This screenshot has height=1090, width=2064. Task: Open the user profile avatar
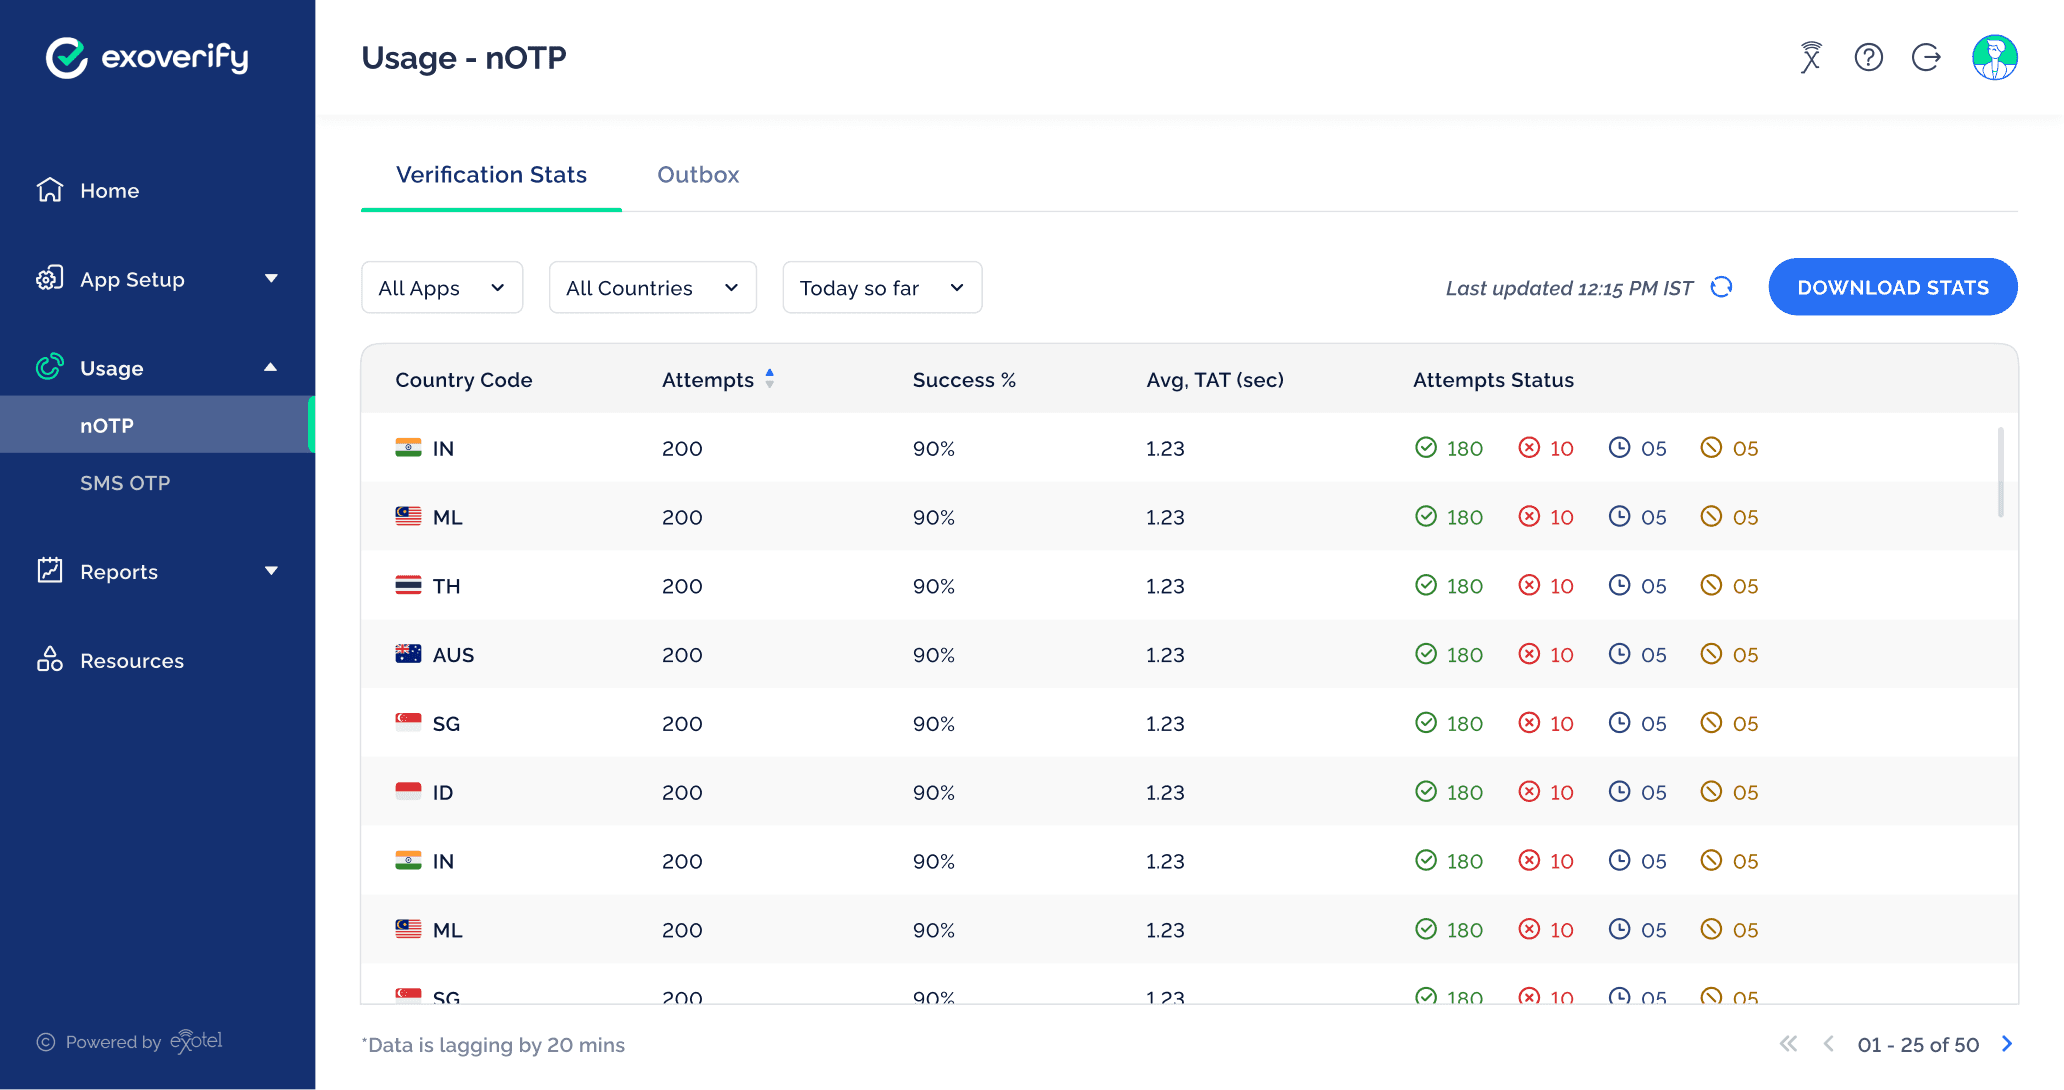[x=1994, y=58]
